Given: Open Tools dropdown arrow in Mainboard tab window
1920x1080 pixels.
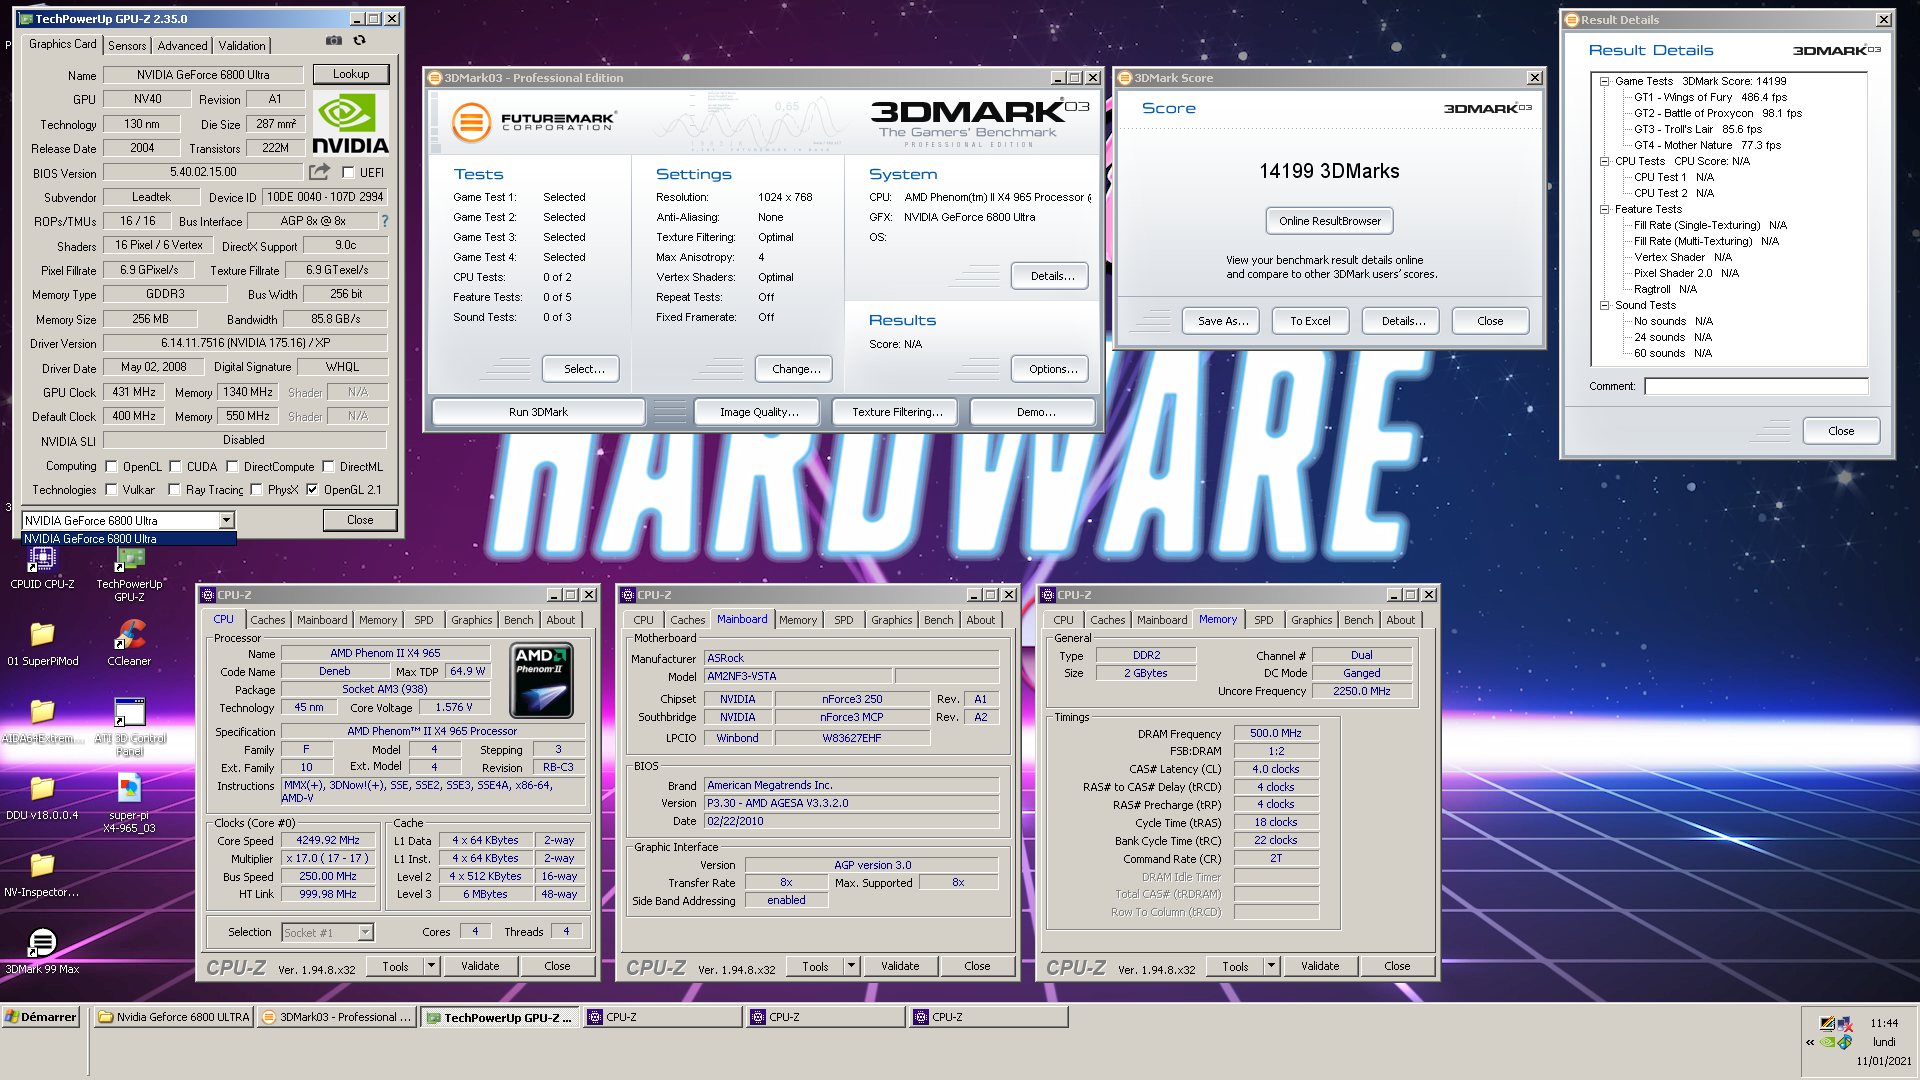Looking at the screenshot, I should 851,965.
